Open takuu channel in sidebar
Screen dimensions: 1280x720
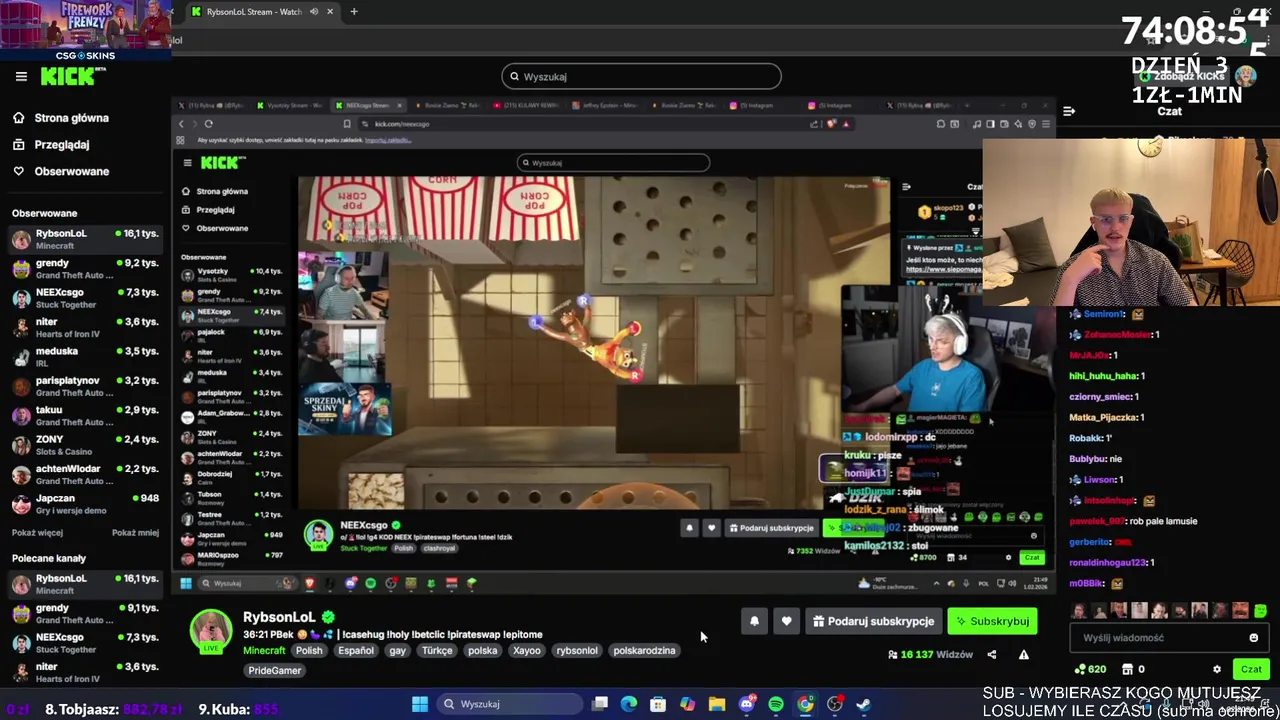[85, 416]
